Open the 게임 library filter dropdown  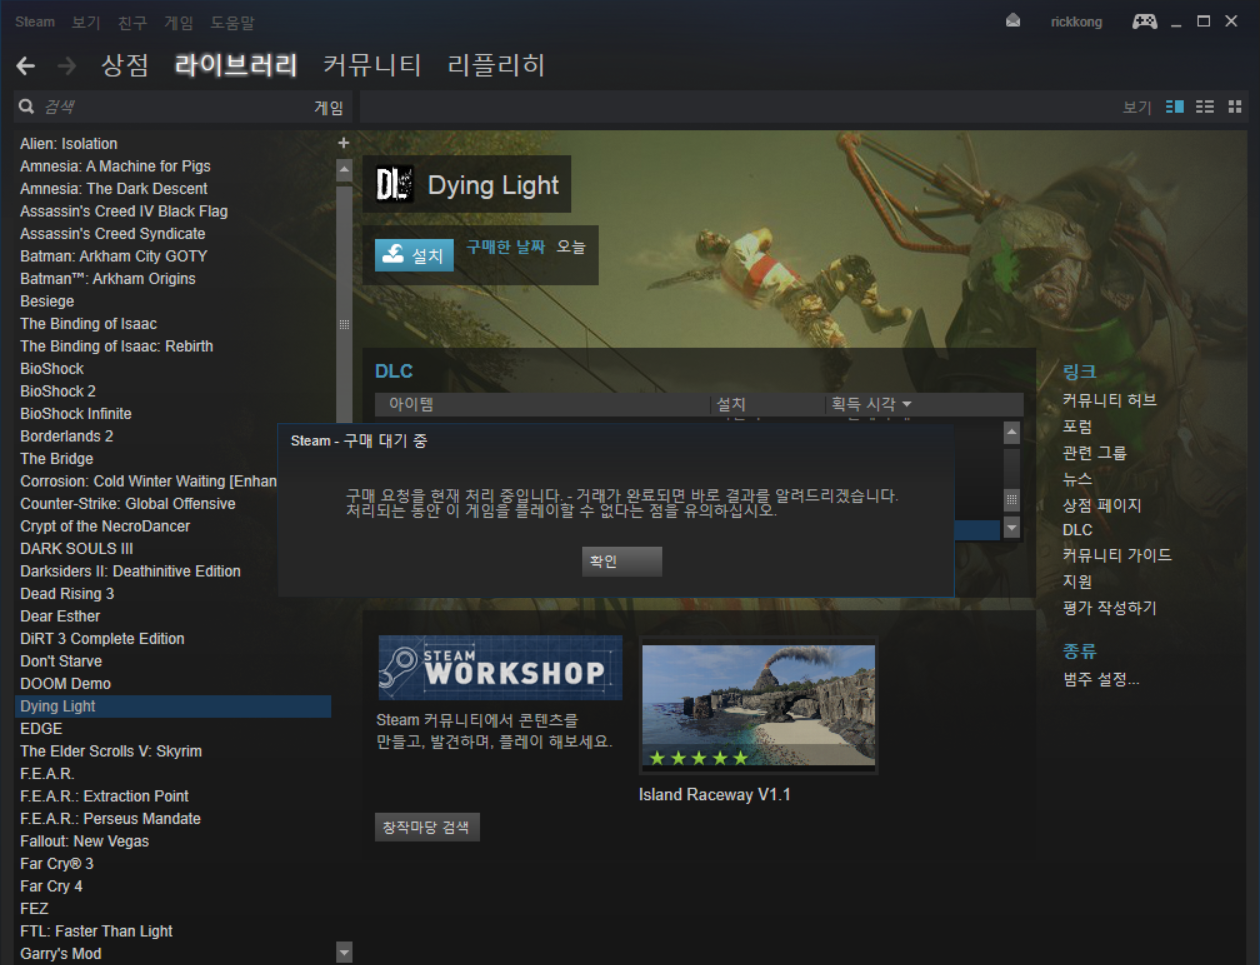(x=328, y=108)
